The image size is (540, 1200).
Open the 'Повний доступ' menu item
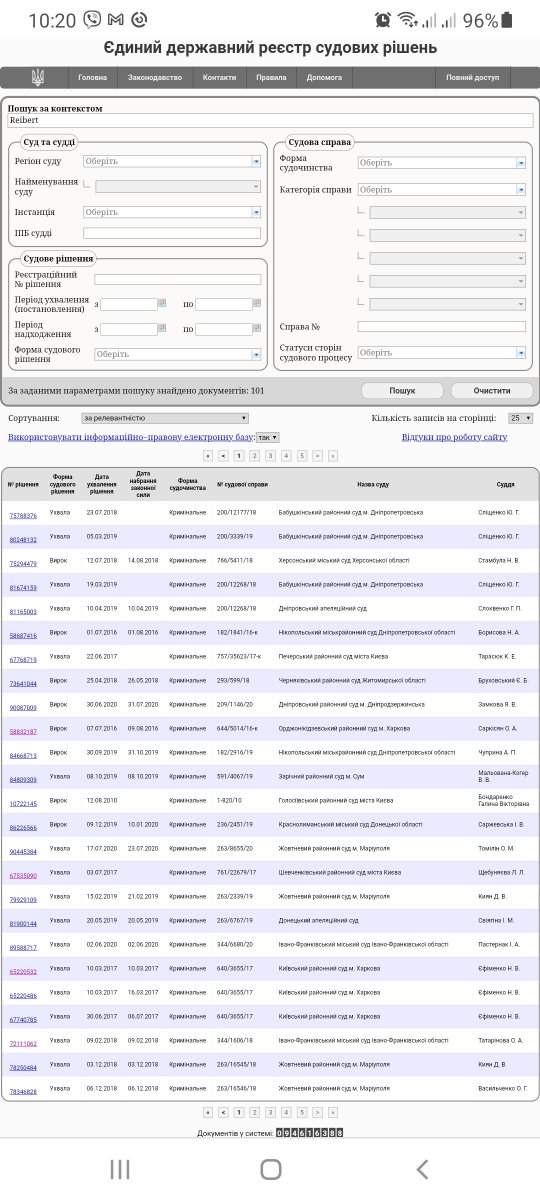pos(473,77)
